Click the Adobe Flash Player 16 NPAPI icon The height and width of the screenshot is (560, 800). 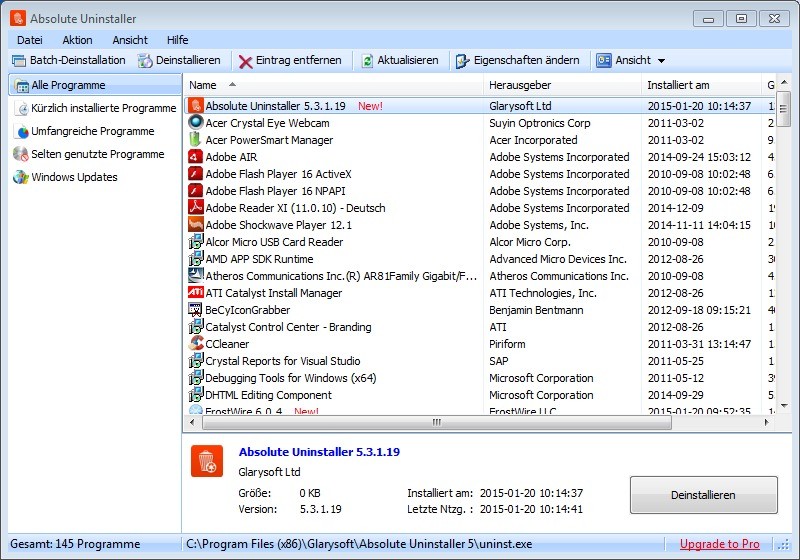195,190
